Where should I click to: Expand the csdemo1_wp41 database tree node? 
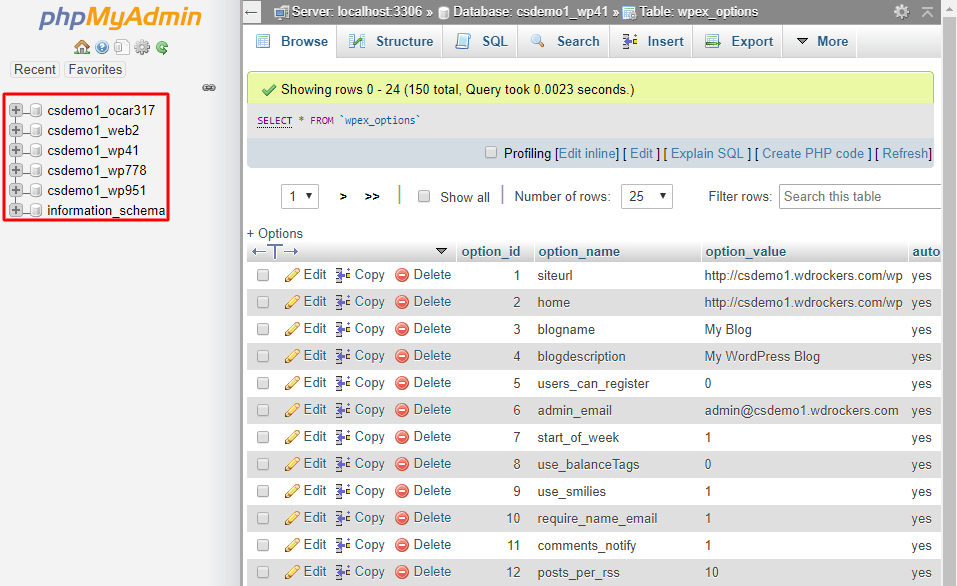[x=16, y=150]
